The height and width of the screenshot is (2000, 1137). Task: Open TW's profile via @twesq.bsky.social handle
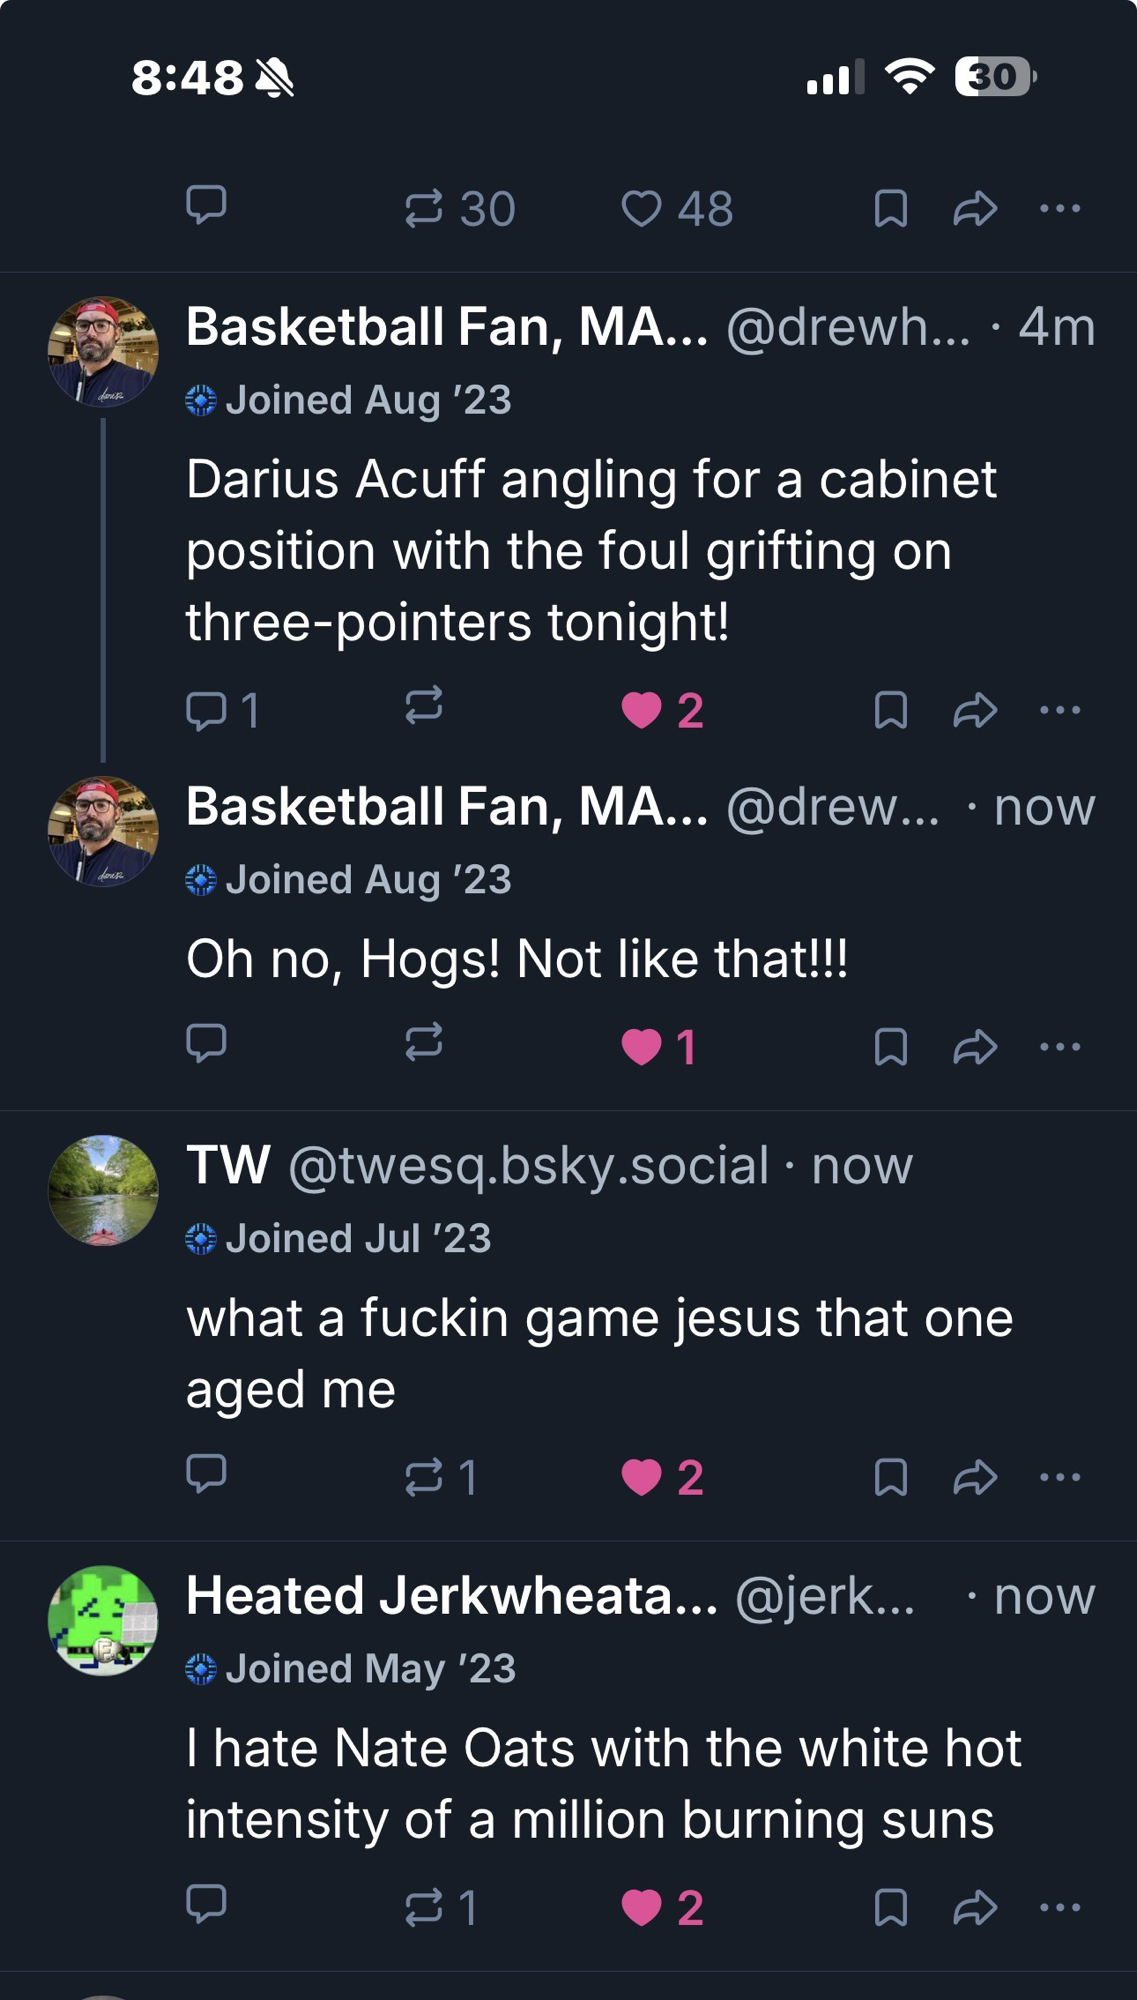tap(528, 1166)
